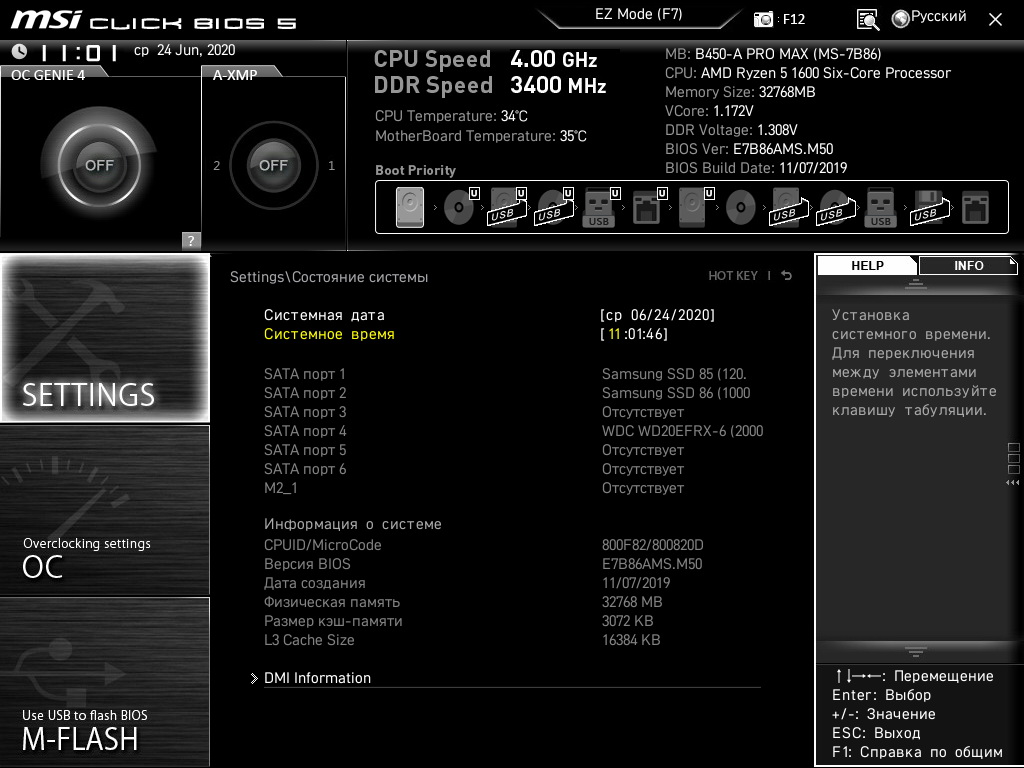1024x768 pixels.
Task: Collapse the help panel with side arrows
Action: (x=1012, y=483)
